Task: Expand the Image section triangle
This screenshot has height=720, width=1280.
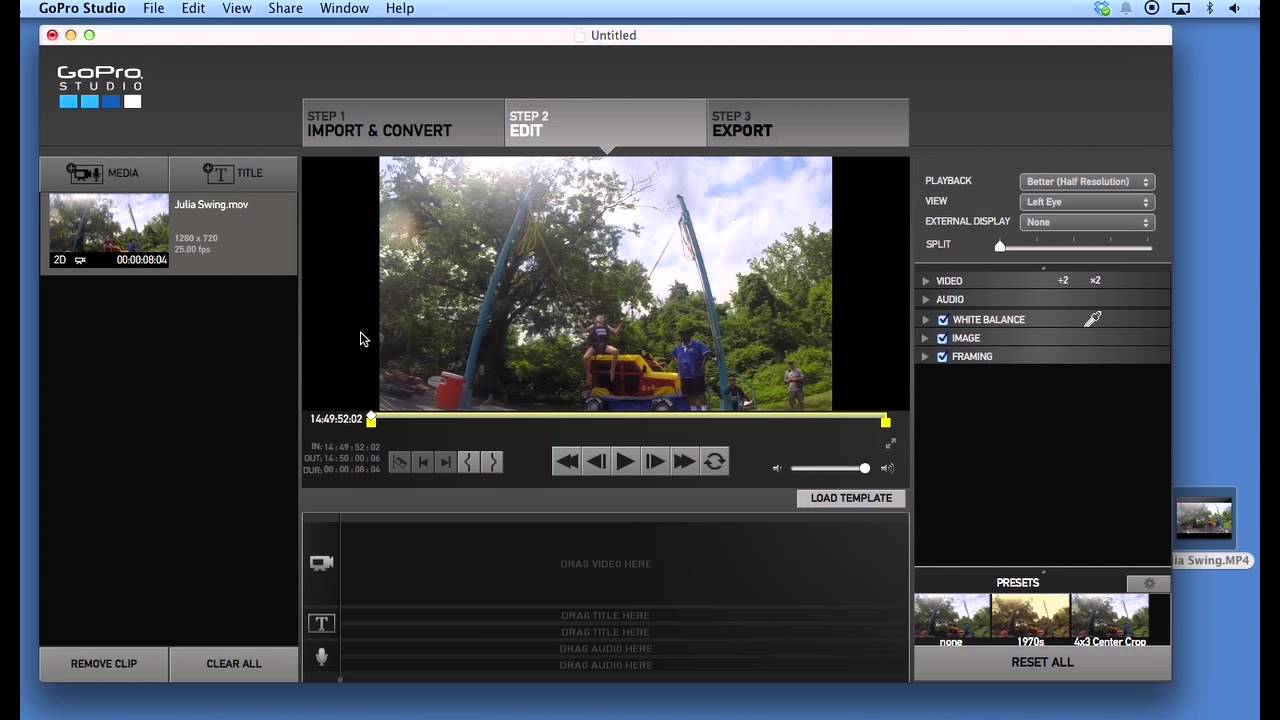Action: coord(926,338)
